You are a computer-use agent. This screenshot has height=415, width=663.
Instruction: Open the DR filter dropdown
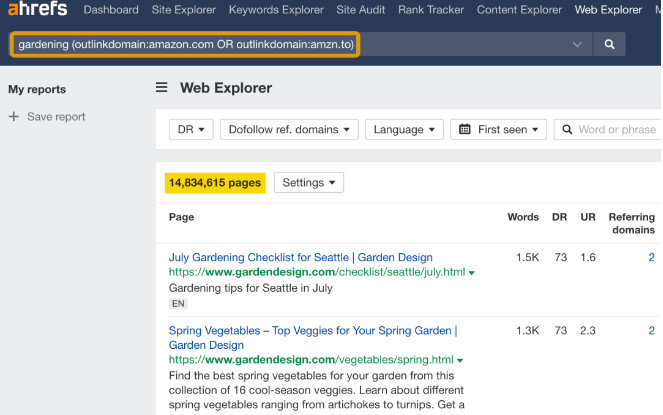191,129
